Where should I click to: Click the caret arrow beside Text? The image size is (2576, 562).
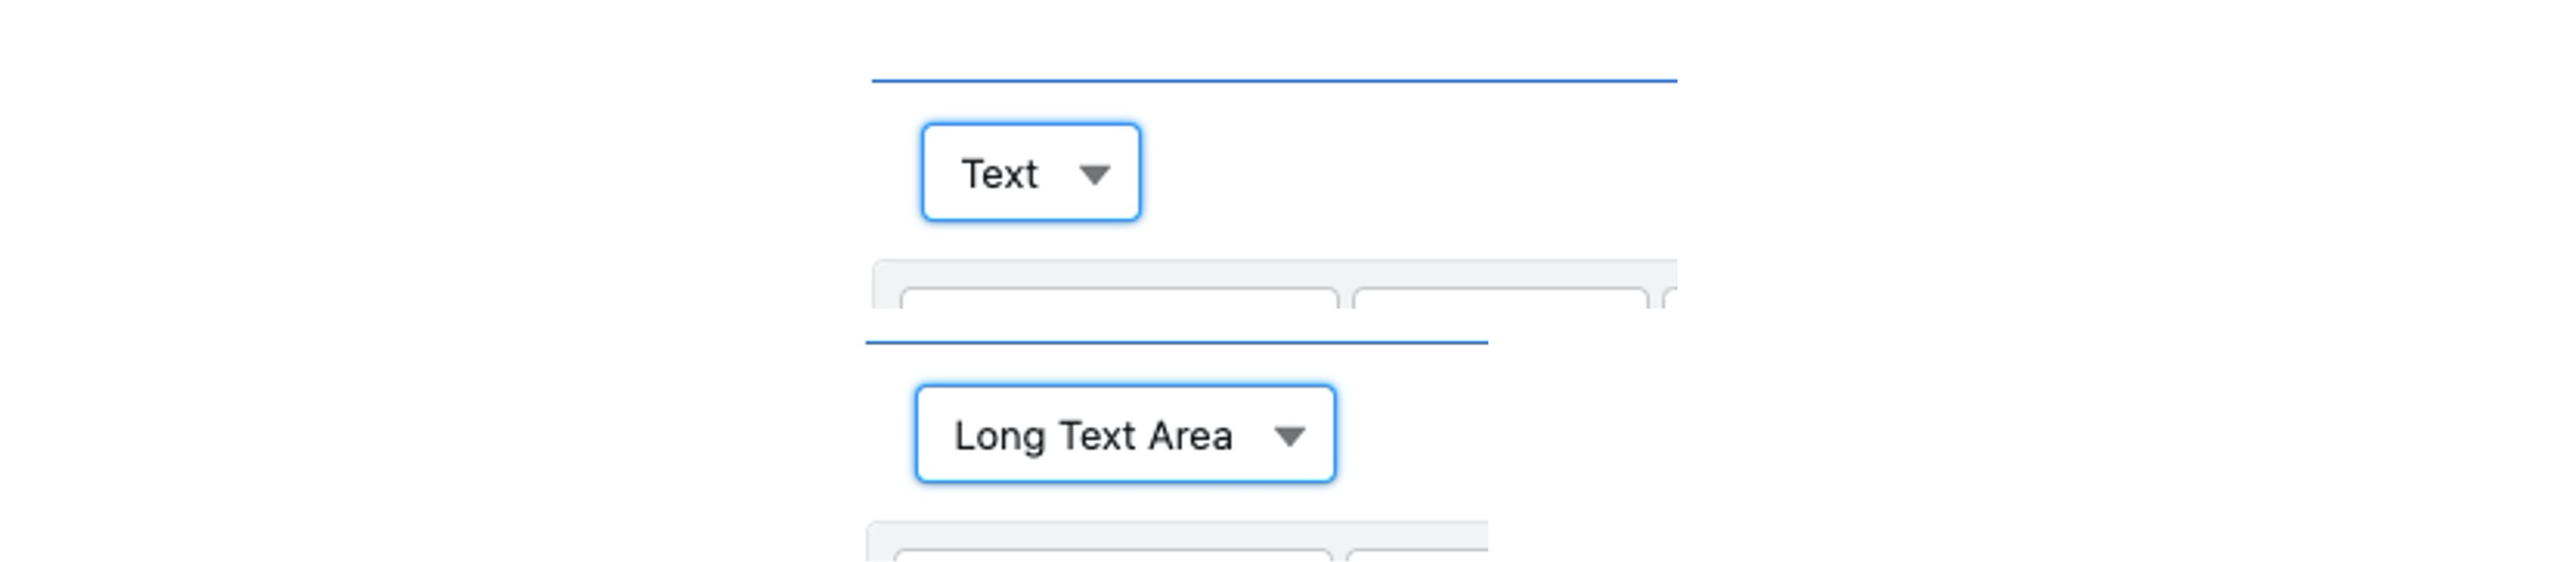coord(1096,174)
